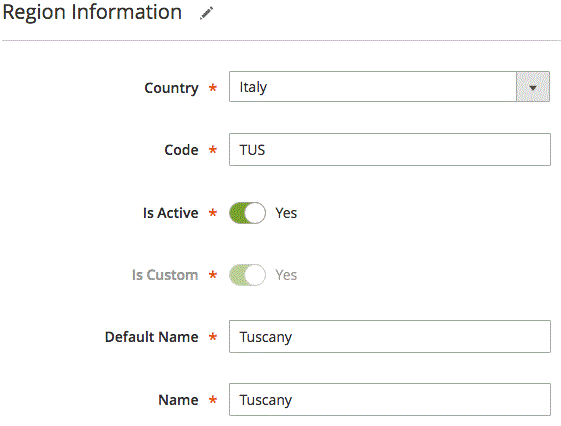Click the required asterisk next to Code

click(x=213, y=150)
